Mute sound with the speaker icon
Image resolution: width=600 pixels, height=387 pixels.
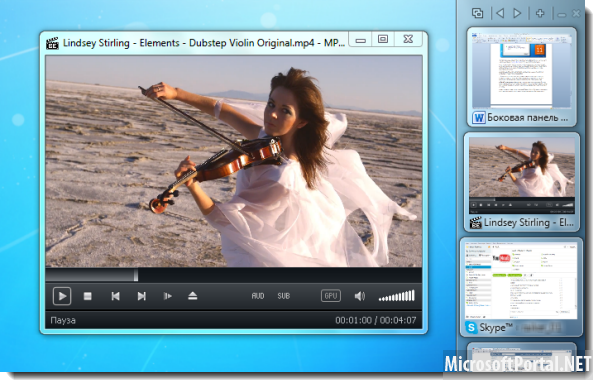(x=360, y=296)
